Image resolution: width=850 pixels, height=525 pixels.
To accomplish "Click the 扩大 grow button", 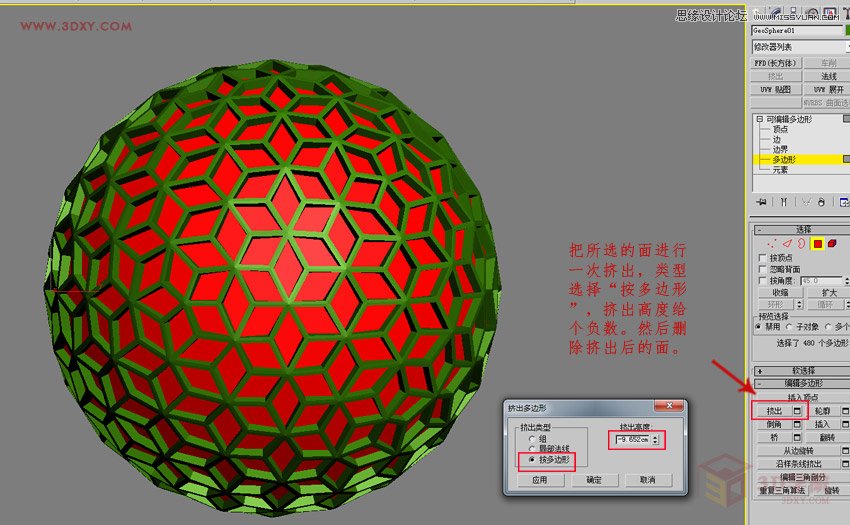I will [x=828, y=293].
